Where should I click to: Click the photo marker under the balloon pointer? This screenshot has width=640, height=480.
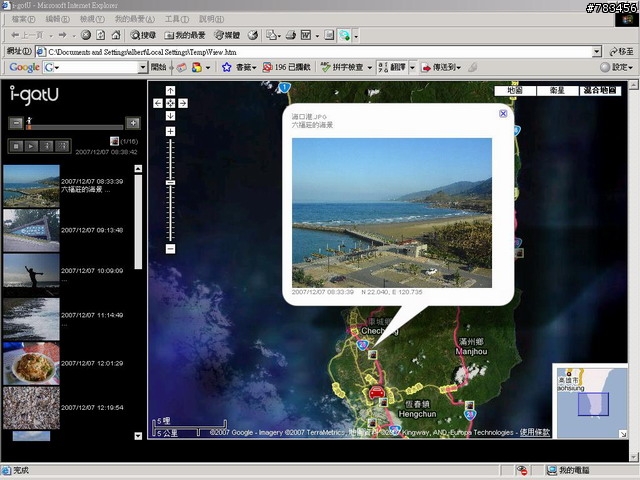pyautogui.click(x=372, y=354)
